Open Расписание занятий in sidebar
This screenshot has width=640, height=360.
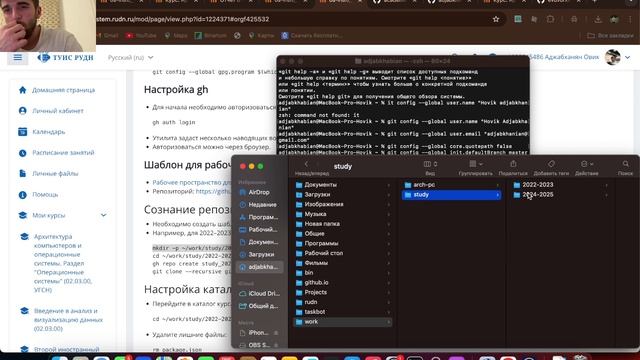pos(63,153)
